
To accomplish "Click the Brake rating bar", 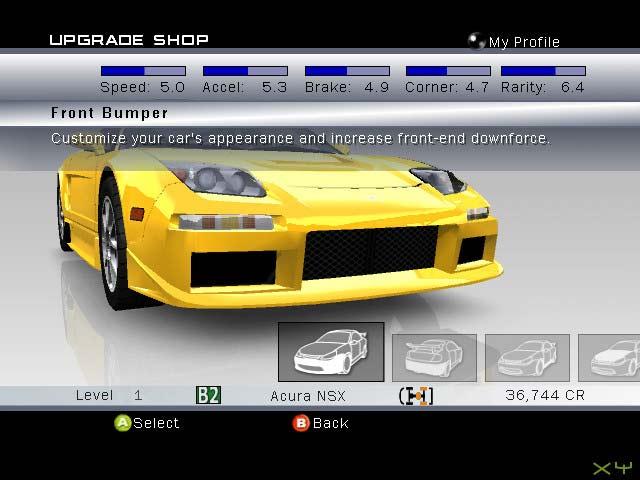I will [x=347, y=71].
